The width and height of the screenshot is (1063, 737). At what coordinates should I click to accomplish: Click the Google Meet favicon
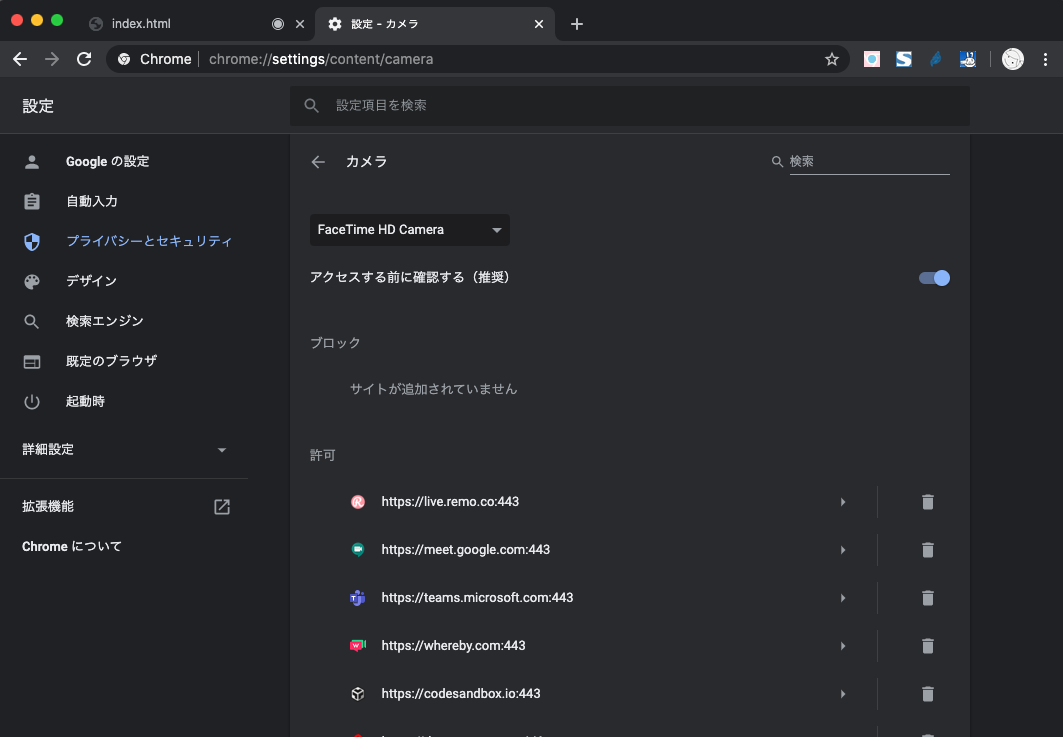coord(357,549)
